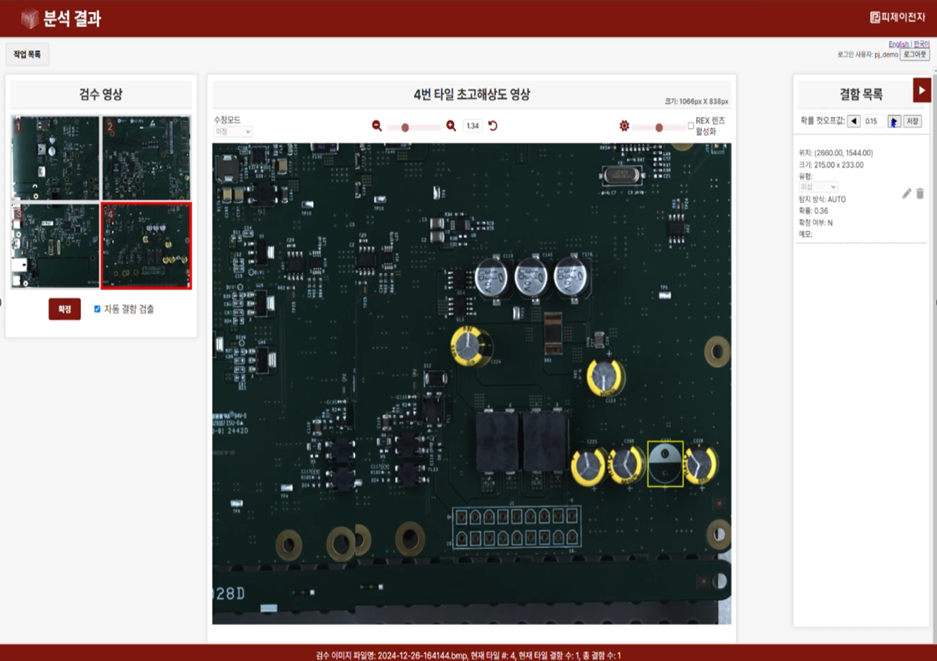Switch the language to 한국어
The width and height of the screenshot is (937, 661).
pyautogui.click(x=921, y=44)
